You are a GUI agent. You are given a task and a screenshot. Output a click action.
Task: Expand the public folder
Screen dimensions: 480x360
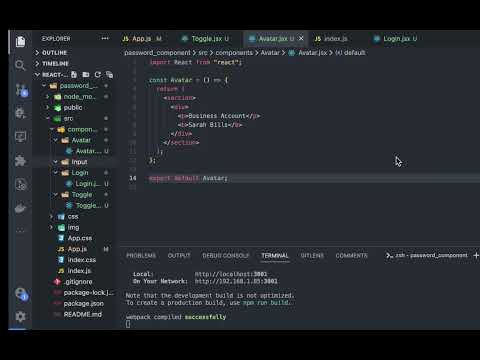(75, 108)
